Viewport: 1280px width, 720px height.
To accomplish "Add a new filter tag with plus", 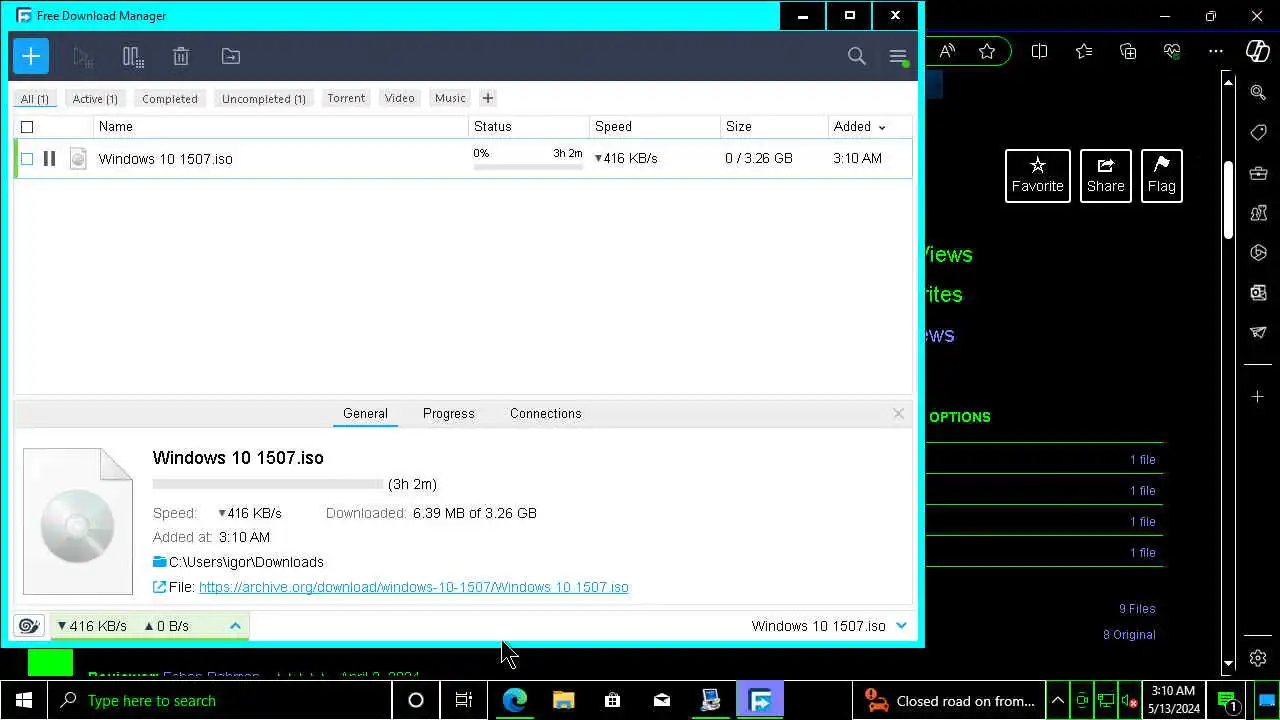I will point(488,98).
